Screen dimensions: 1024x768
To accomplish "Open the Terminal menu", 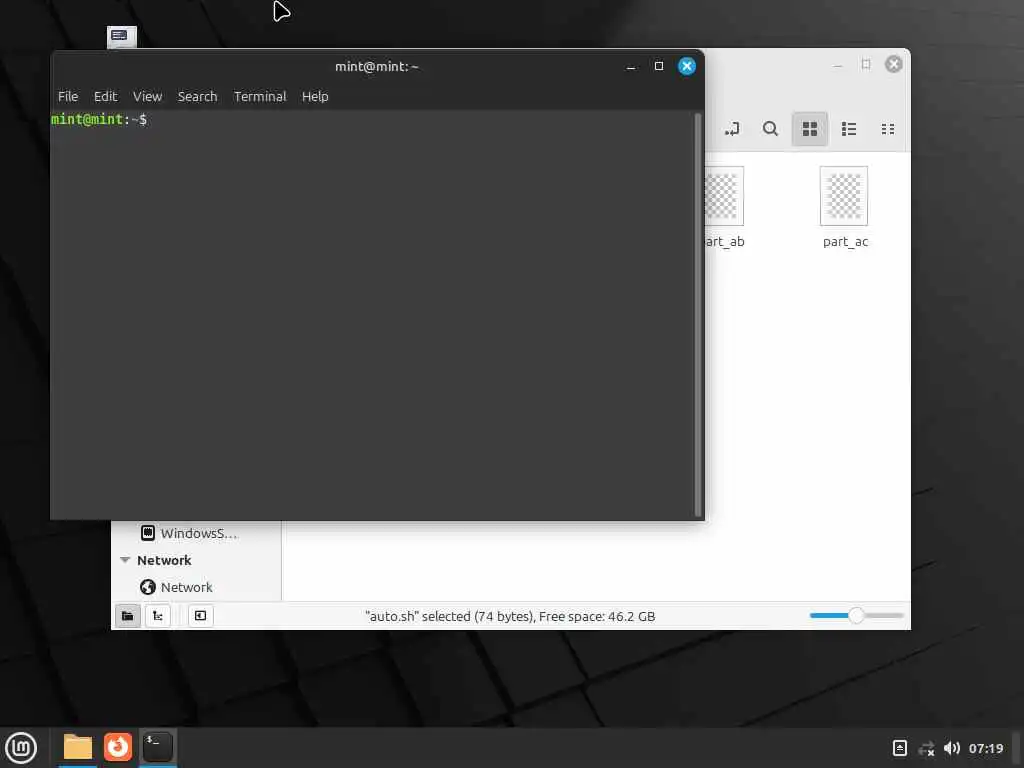I will click(x=260, y=97).
